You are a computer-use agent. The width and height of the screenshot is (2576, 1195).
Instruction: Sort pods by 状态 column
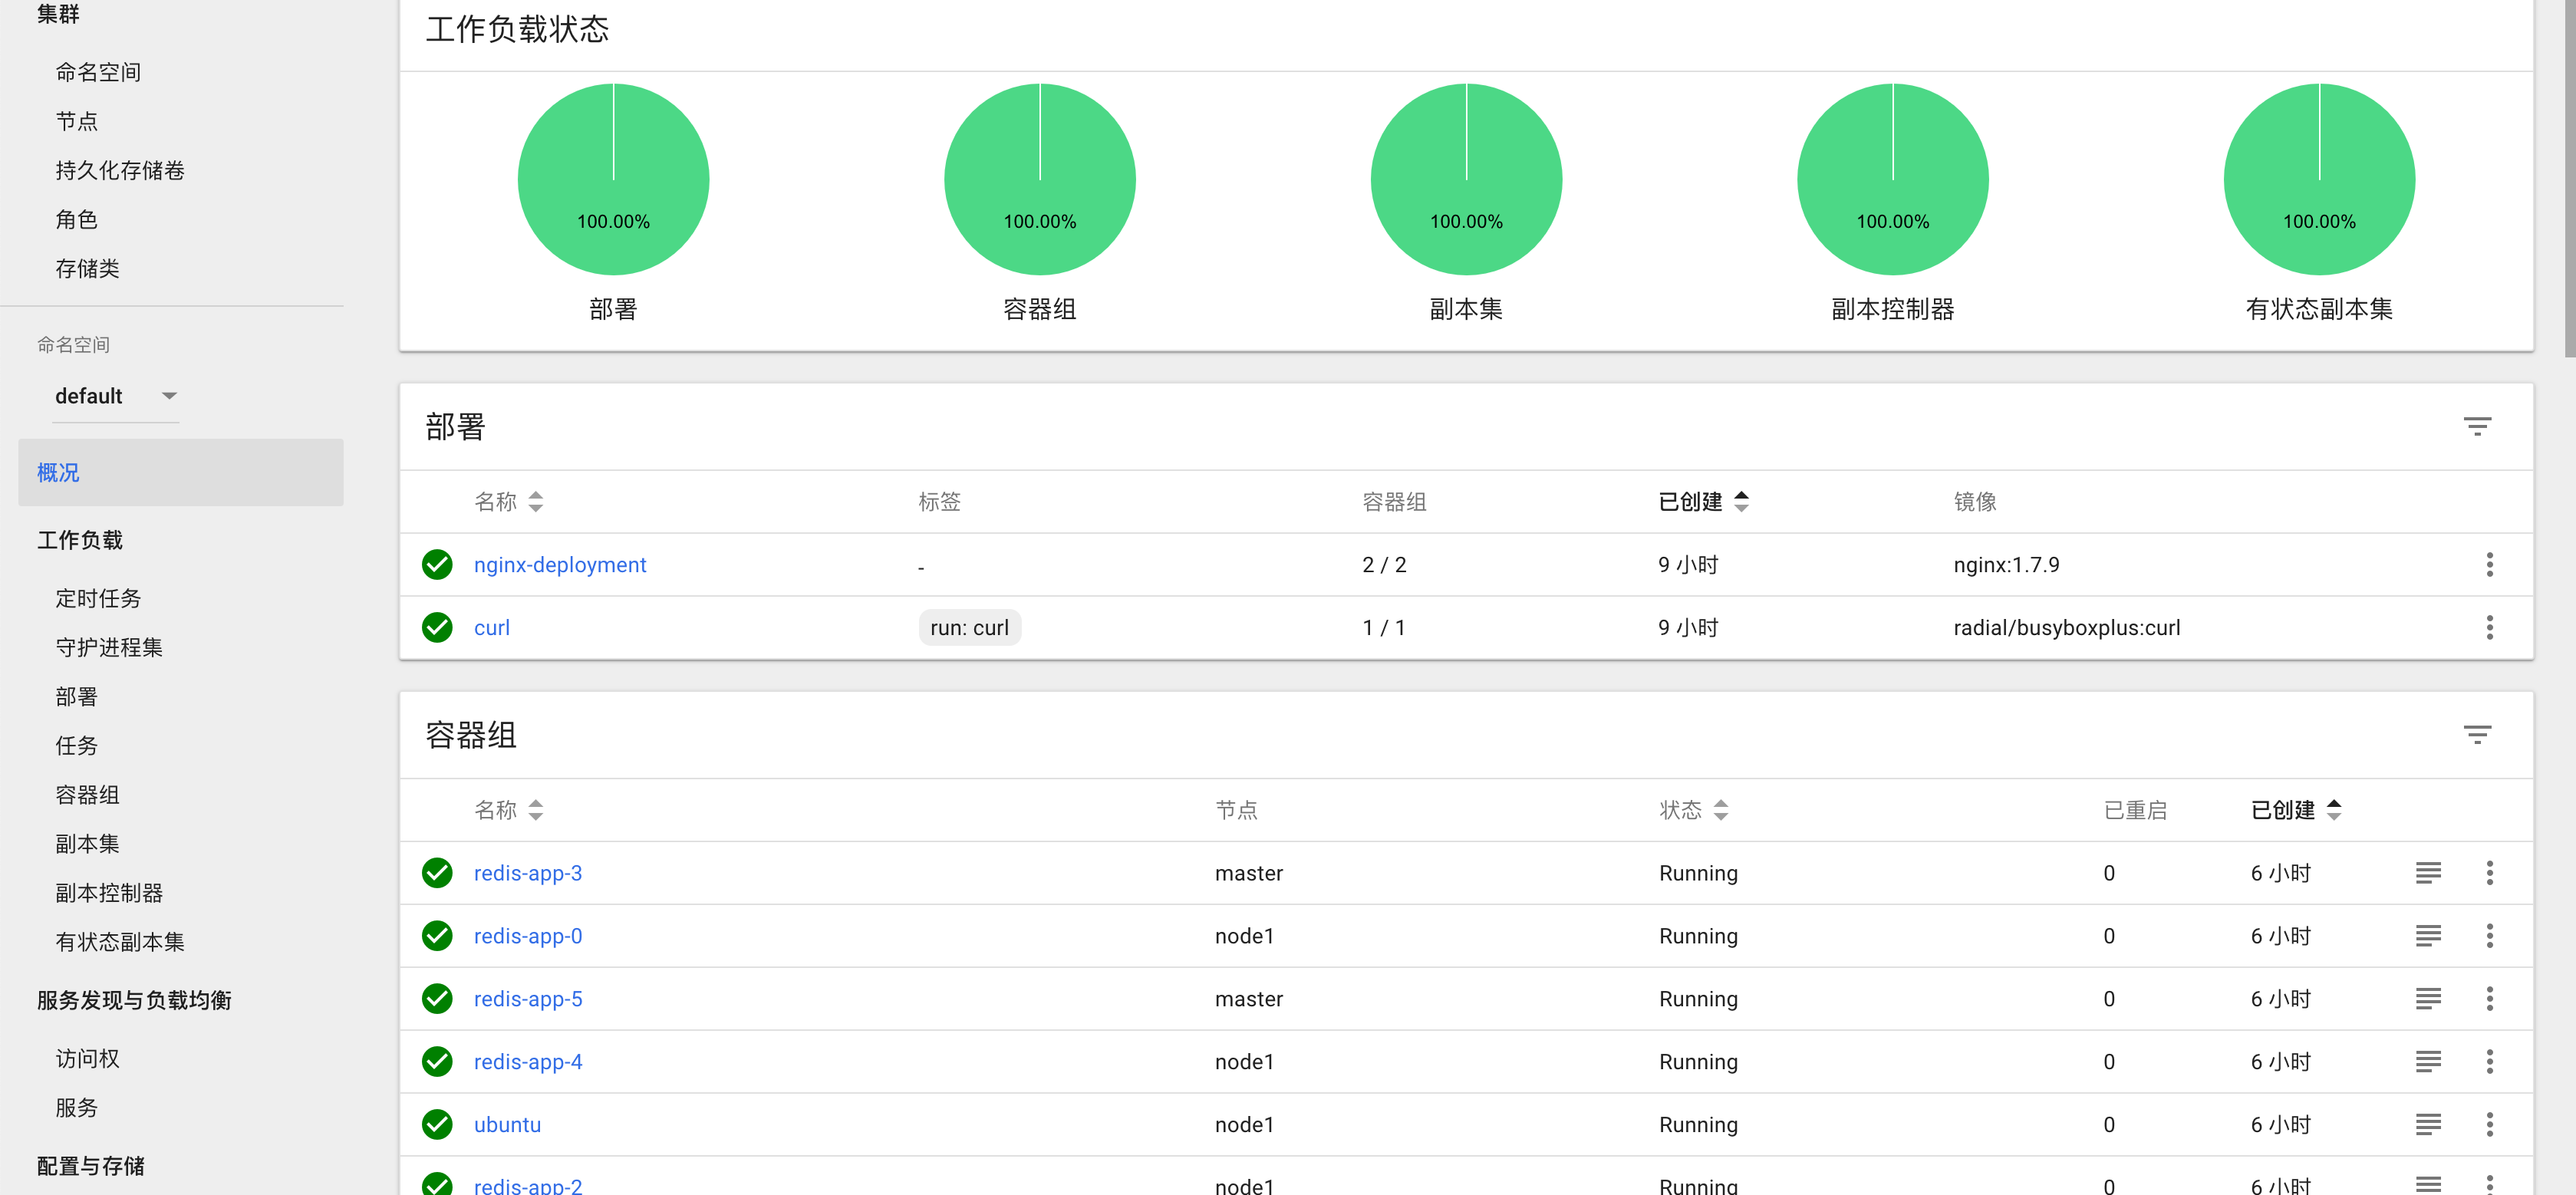click(x=1693, y=810)
